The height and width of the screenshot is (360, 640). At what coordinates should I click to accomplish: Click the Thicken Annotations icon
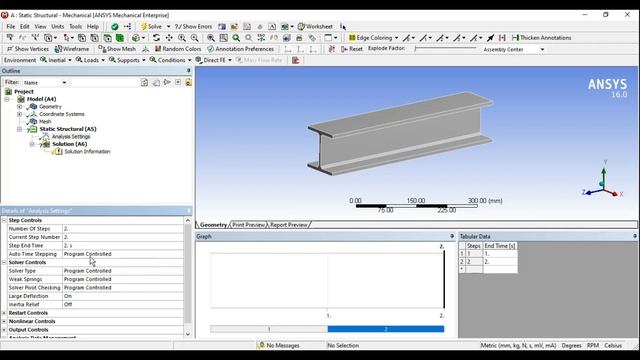(x=516, y=38)
